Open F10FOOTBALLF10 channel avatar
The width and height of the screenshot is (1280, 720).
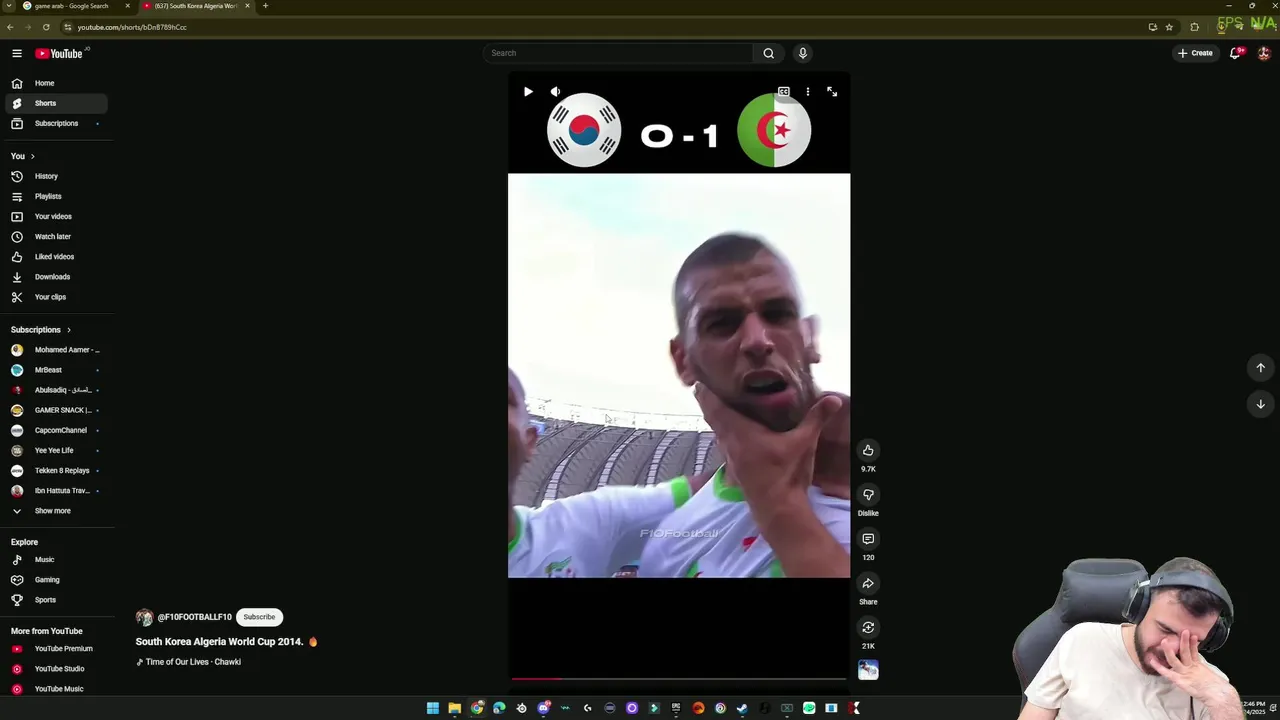pos(145,618)
